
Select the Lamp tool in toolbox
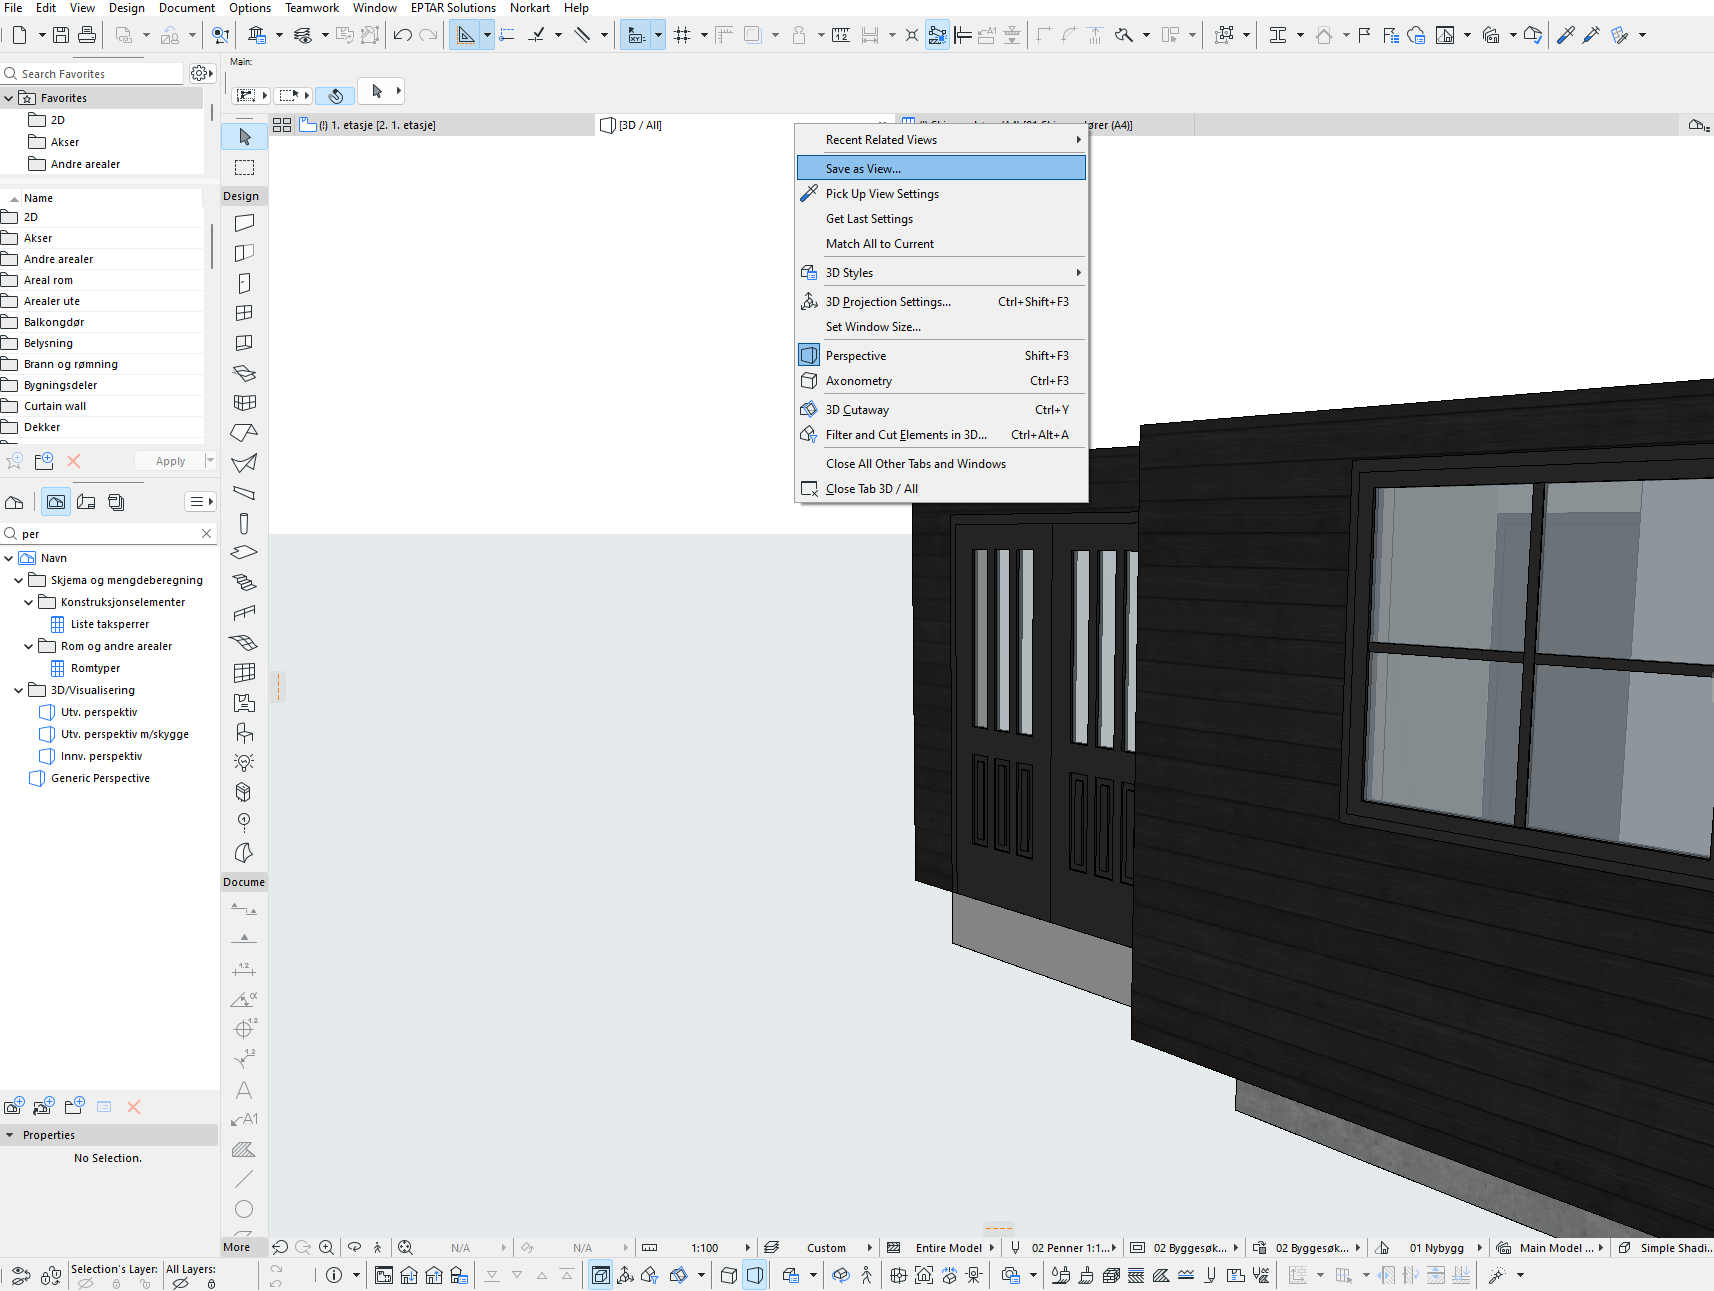click(244, 762)
